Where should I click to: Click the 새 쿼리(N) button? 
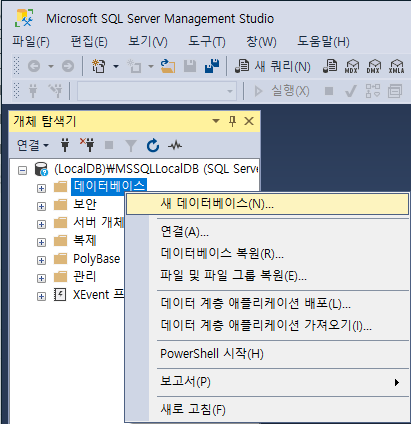tap(273, 66)
